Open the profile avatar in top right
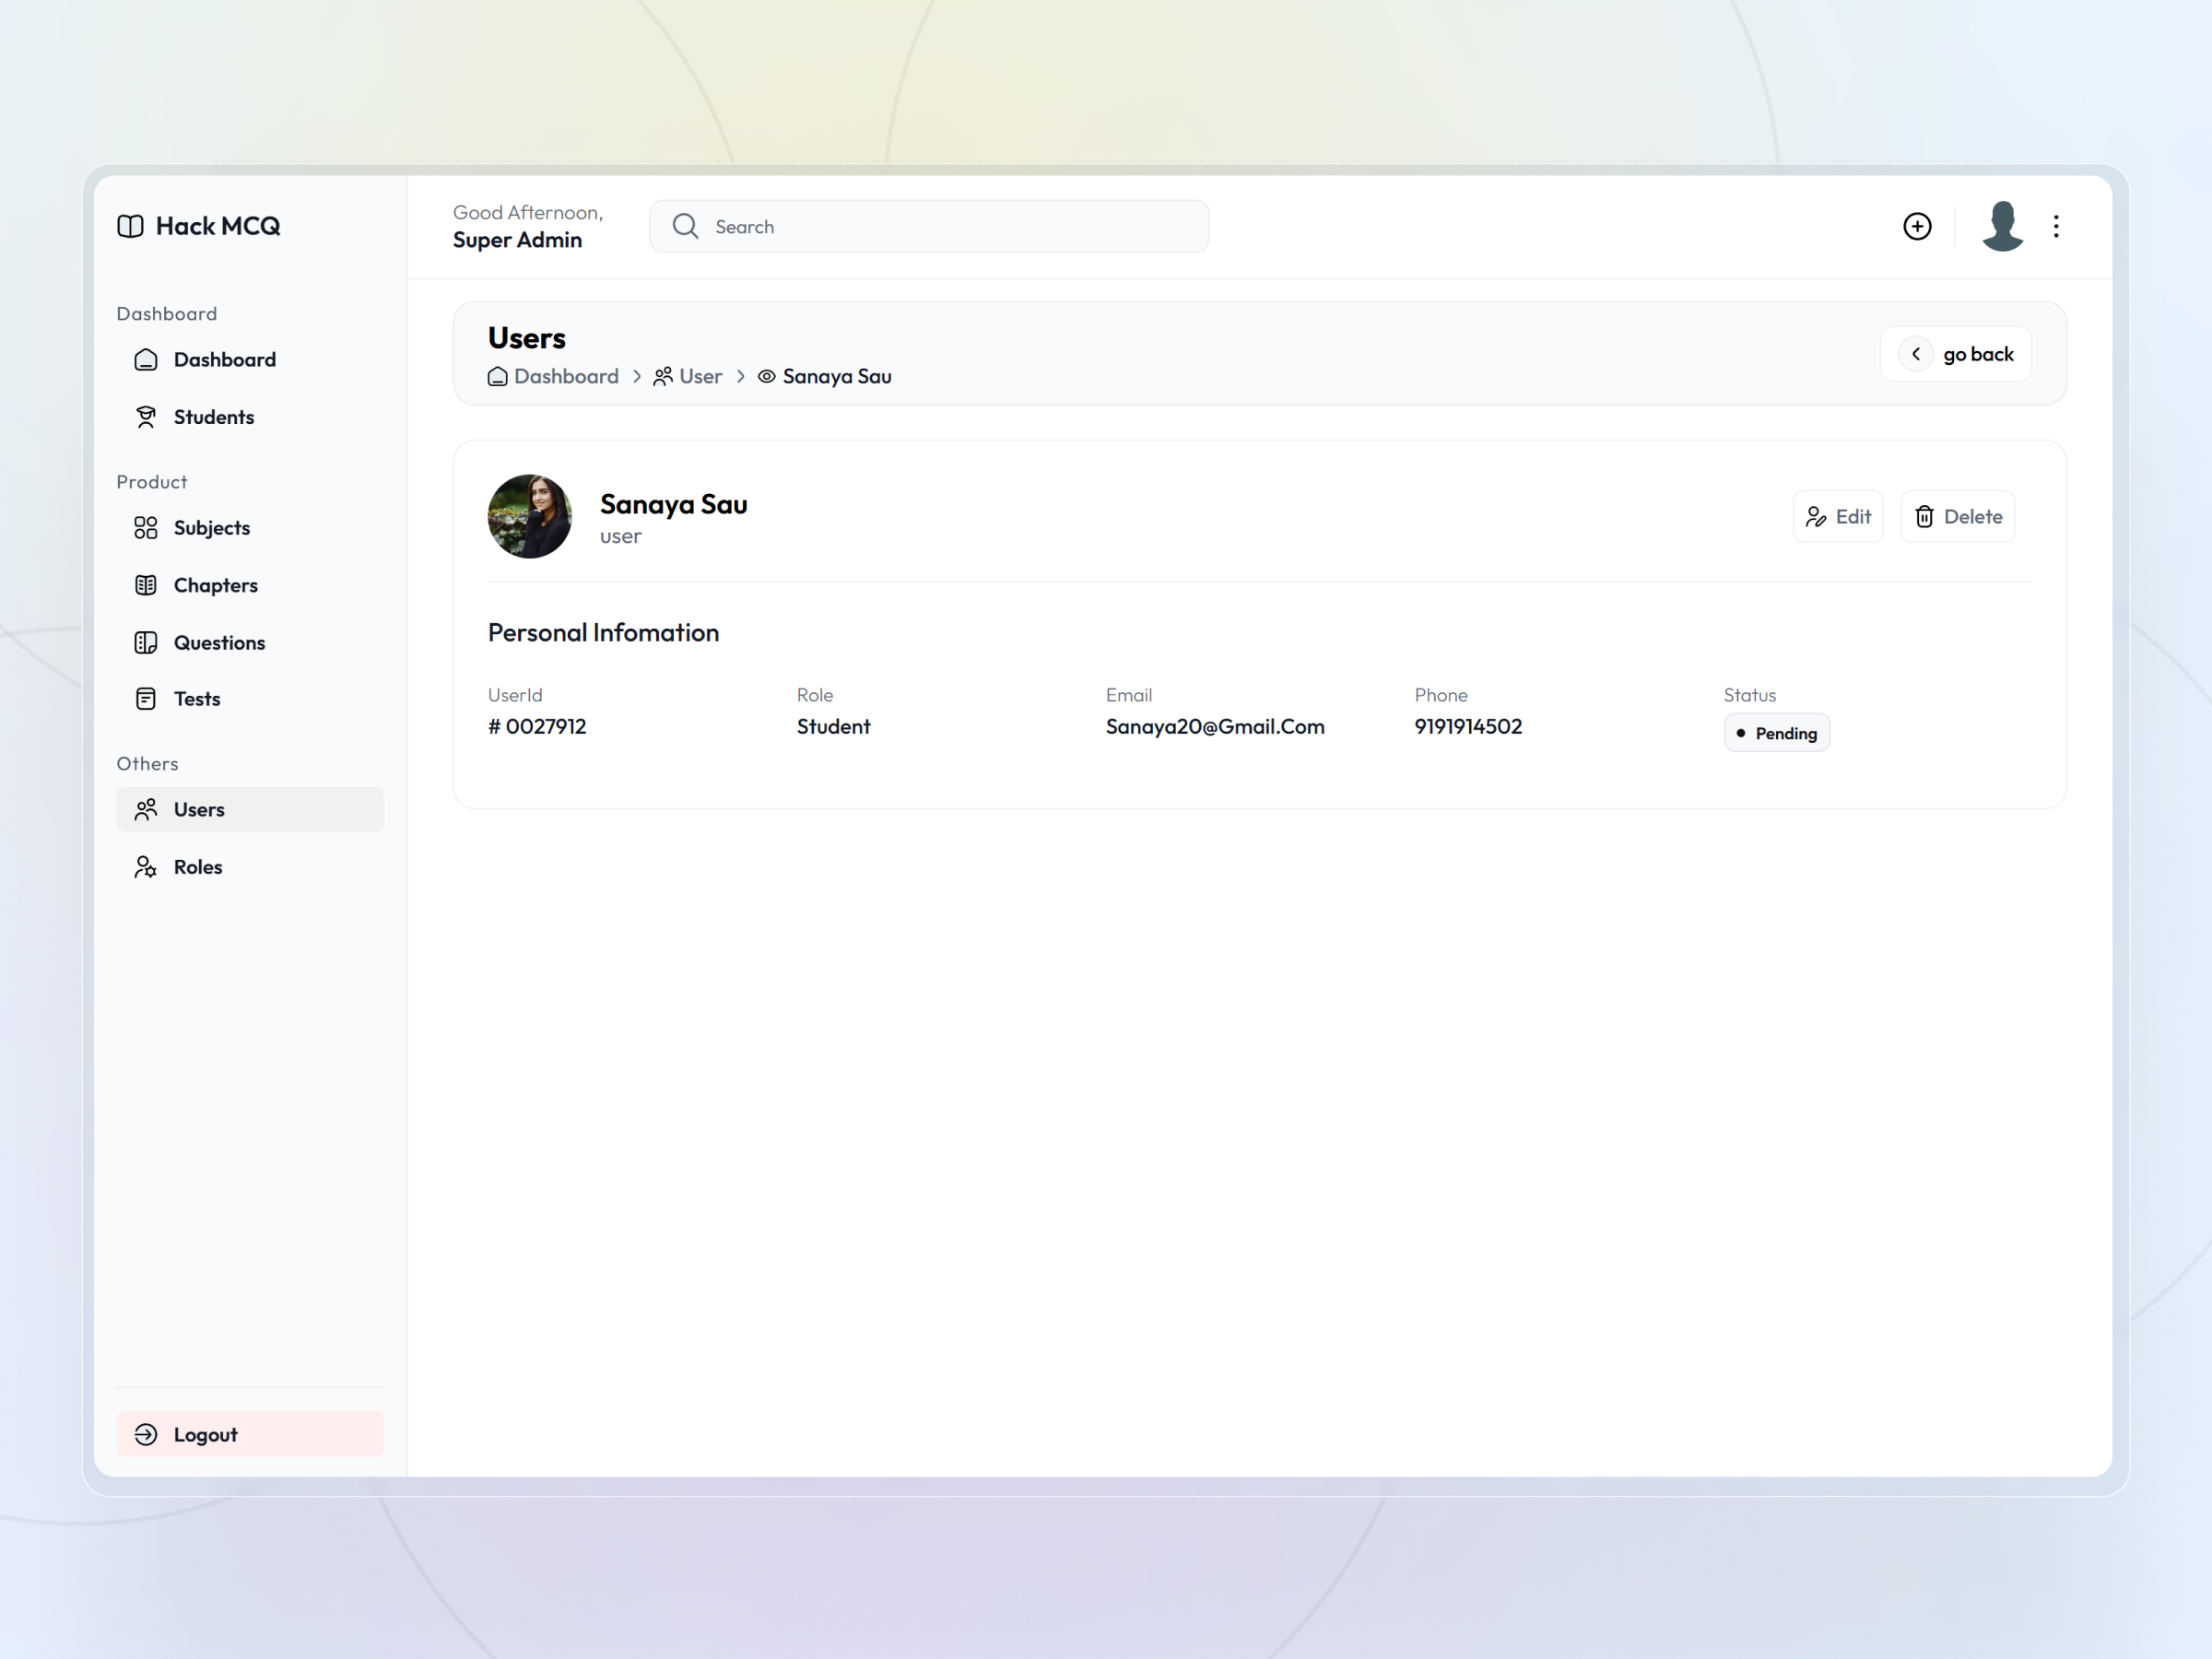The height and width of the screenshot is (1659, 2212). point(2001,226)
